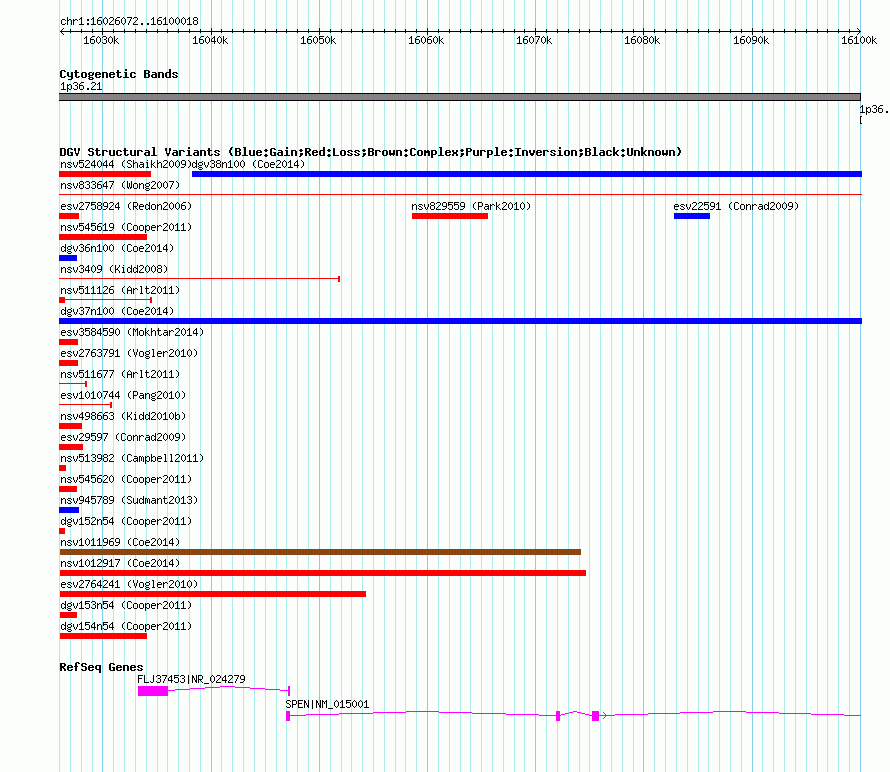Click the red dgv154n54 loss bar
This screenshot has height=772, width=890.
click(x=103, y=636)
